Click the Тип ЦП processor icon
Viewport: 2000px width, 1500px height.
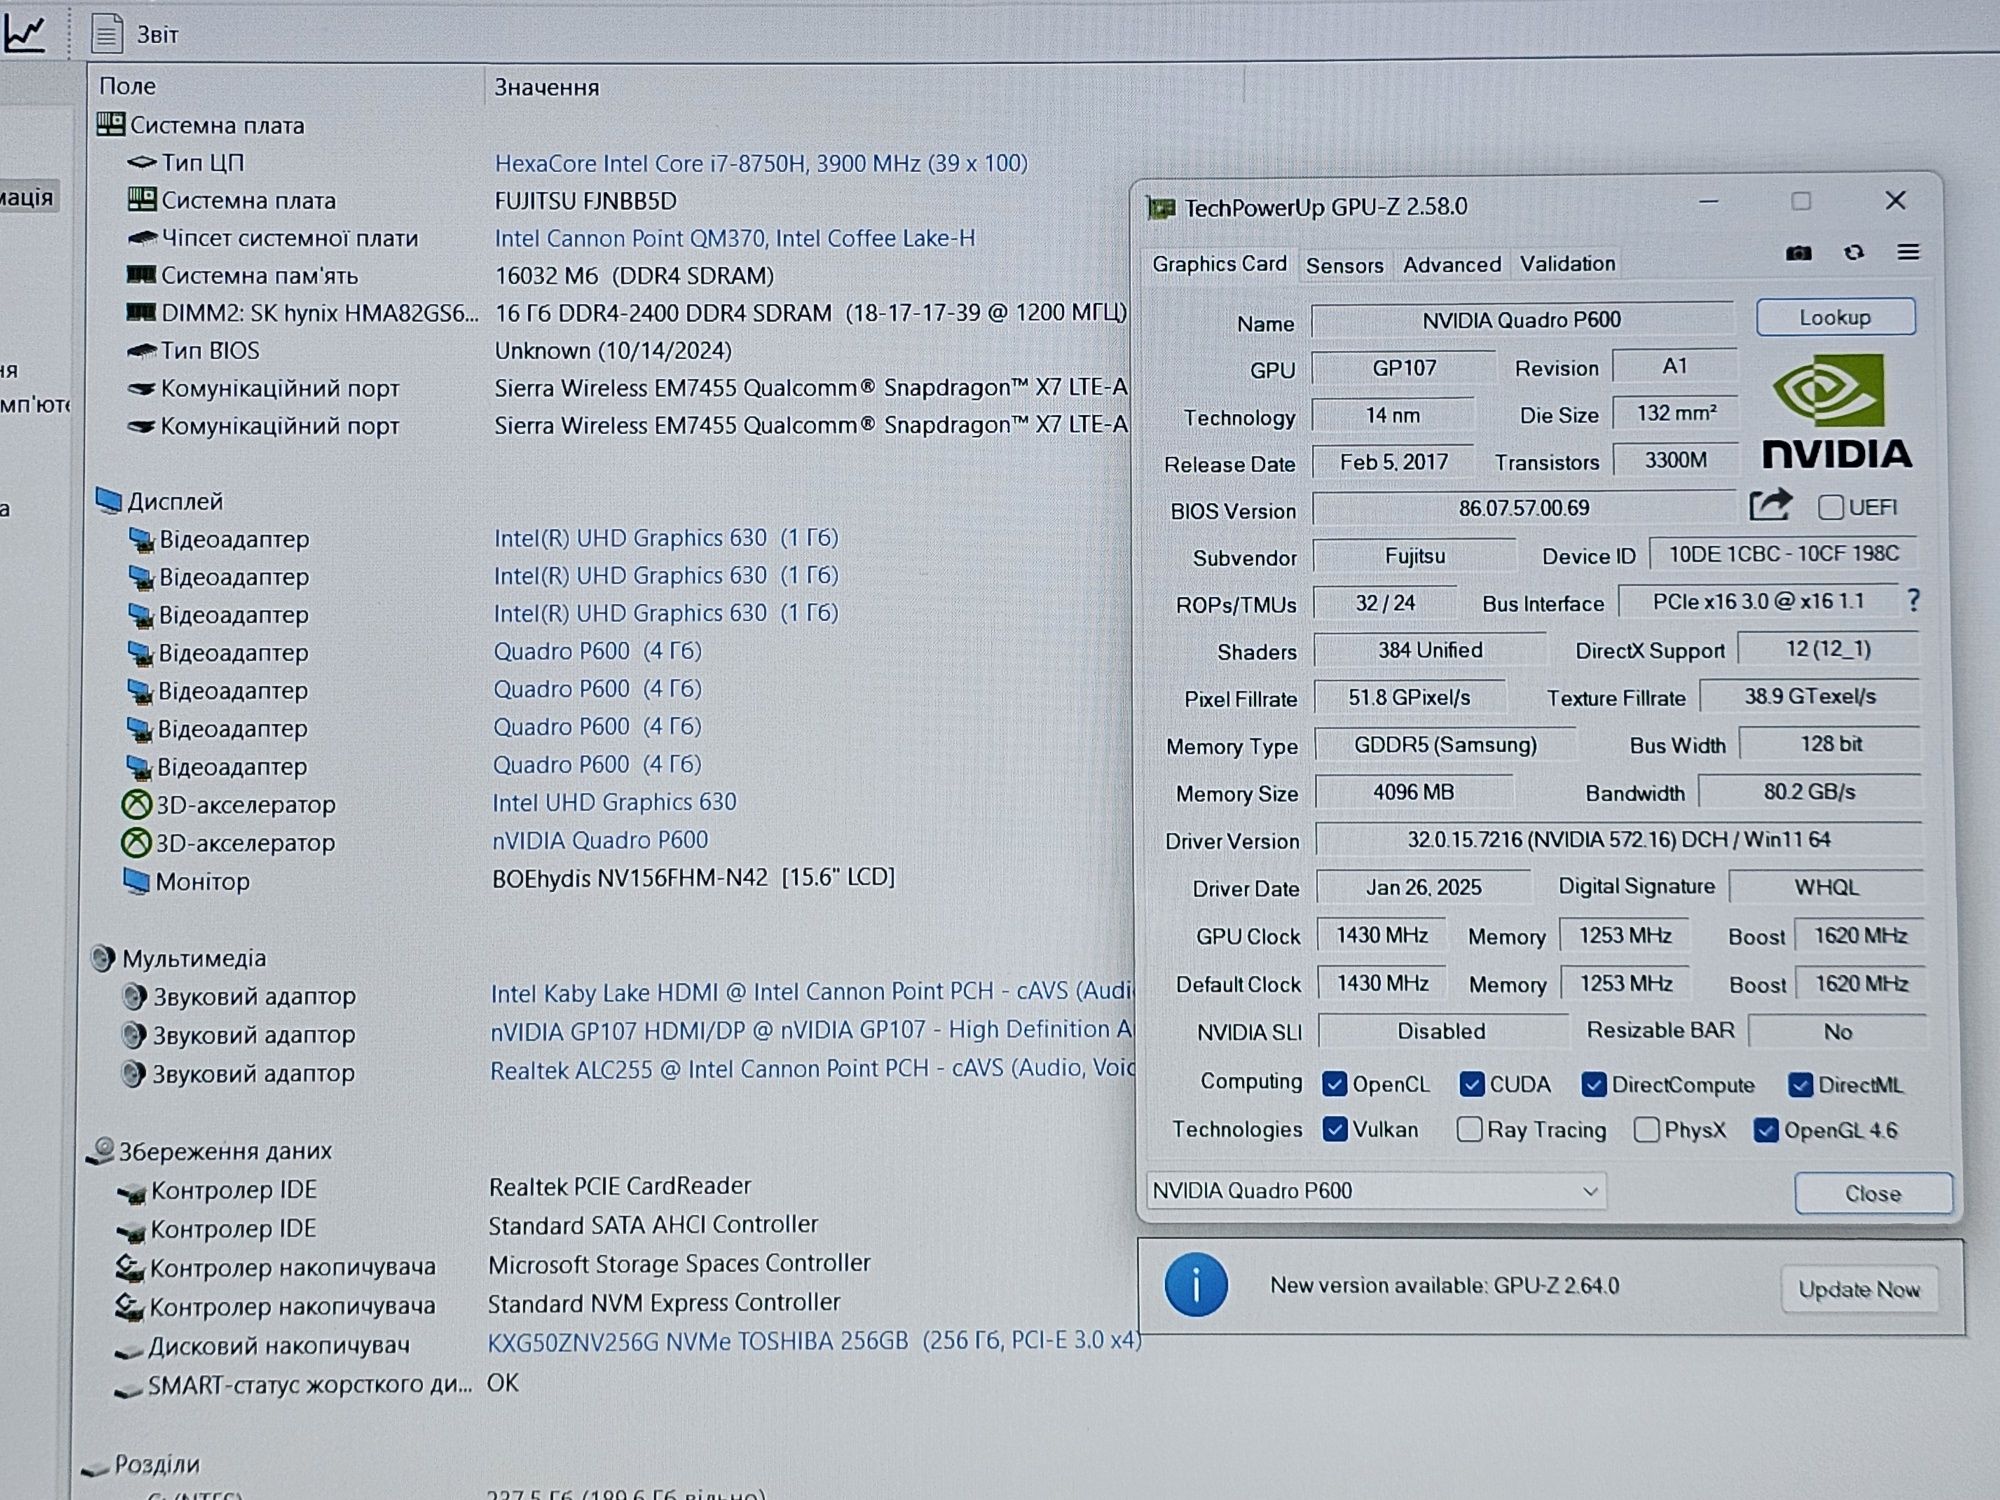[142, 162]
